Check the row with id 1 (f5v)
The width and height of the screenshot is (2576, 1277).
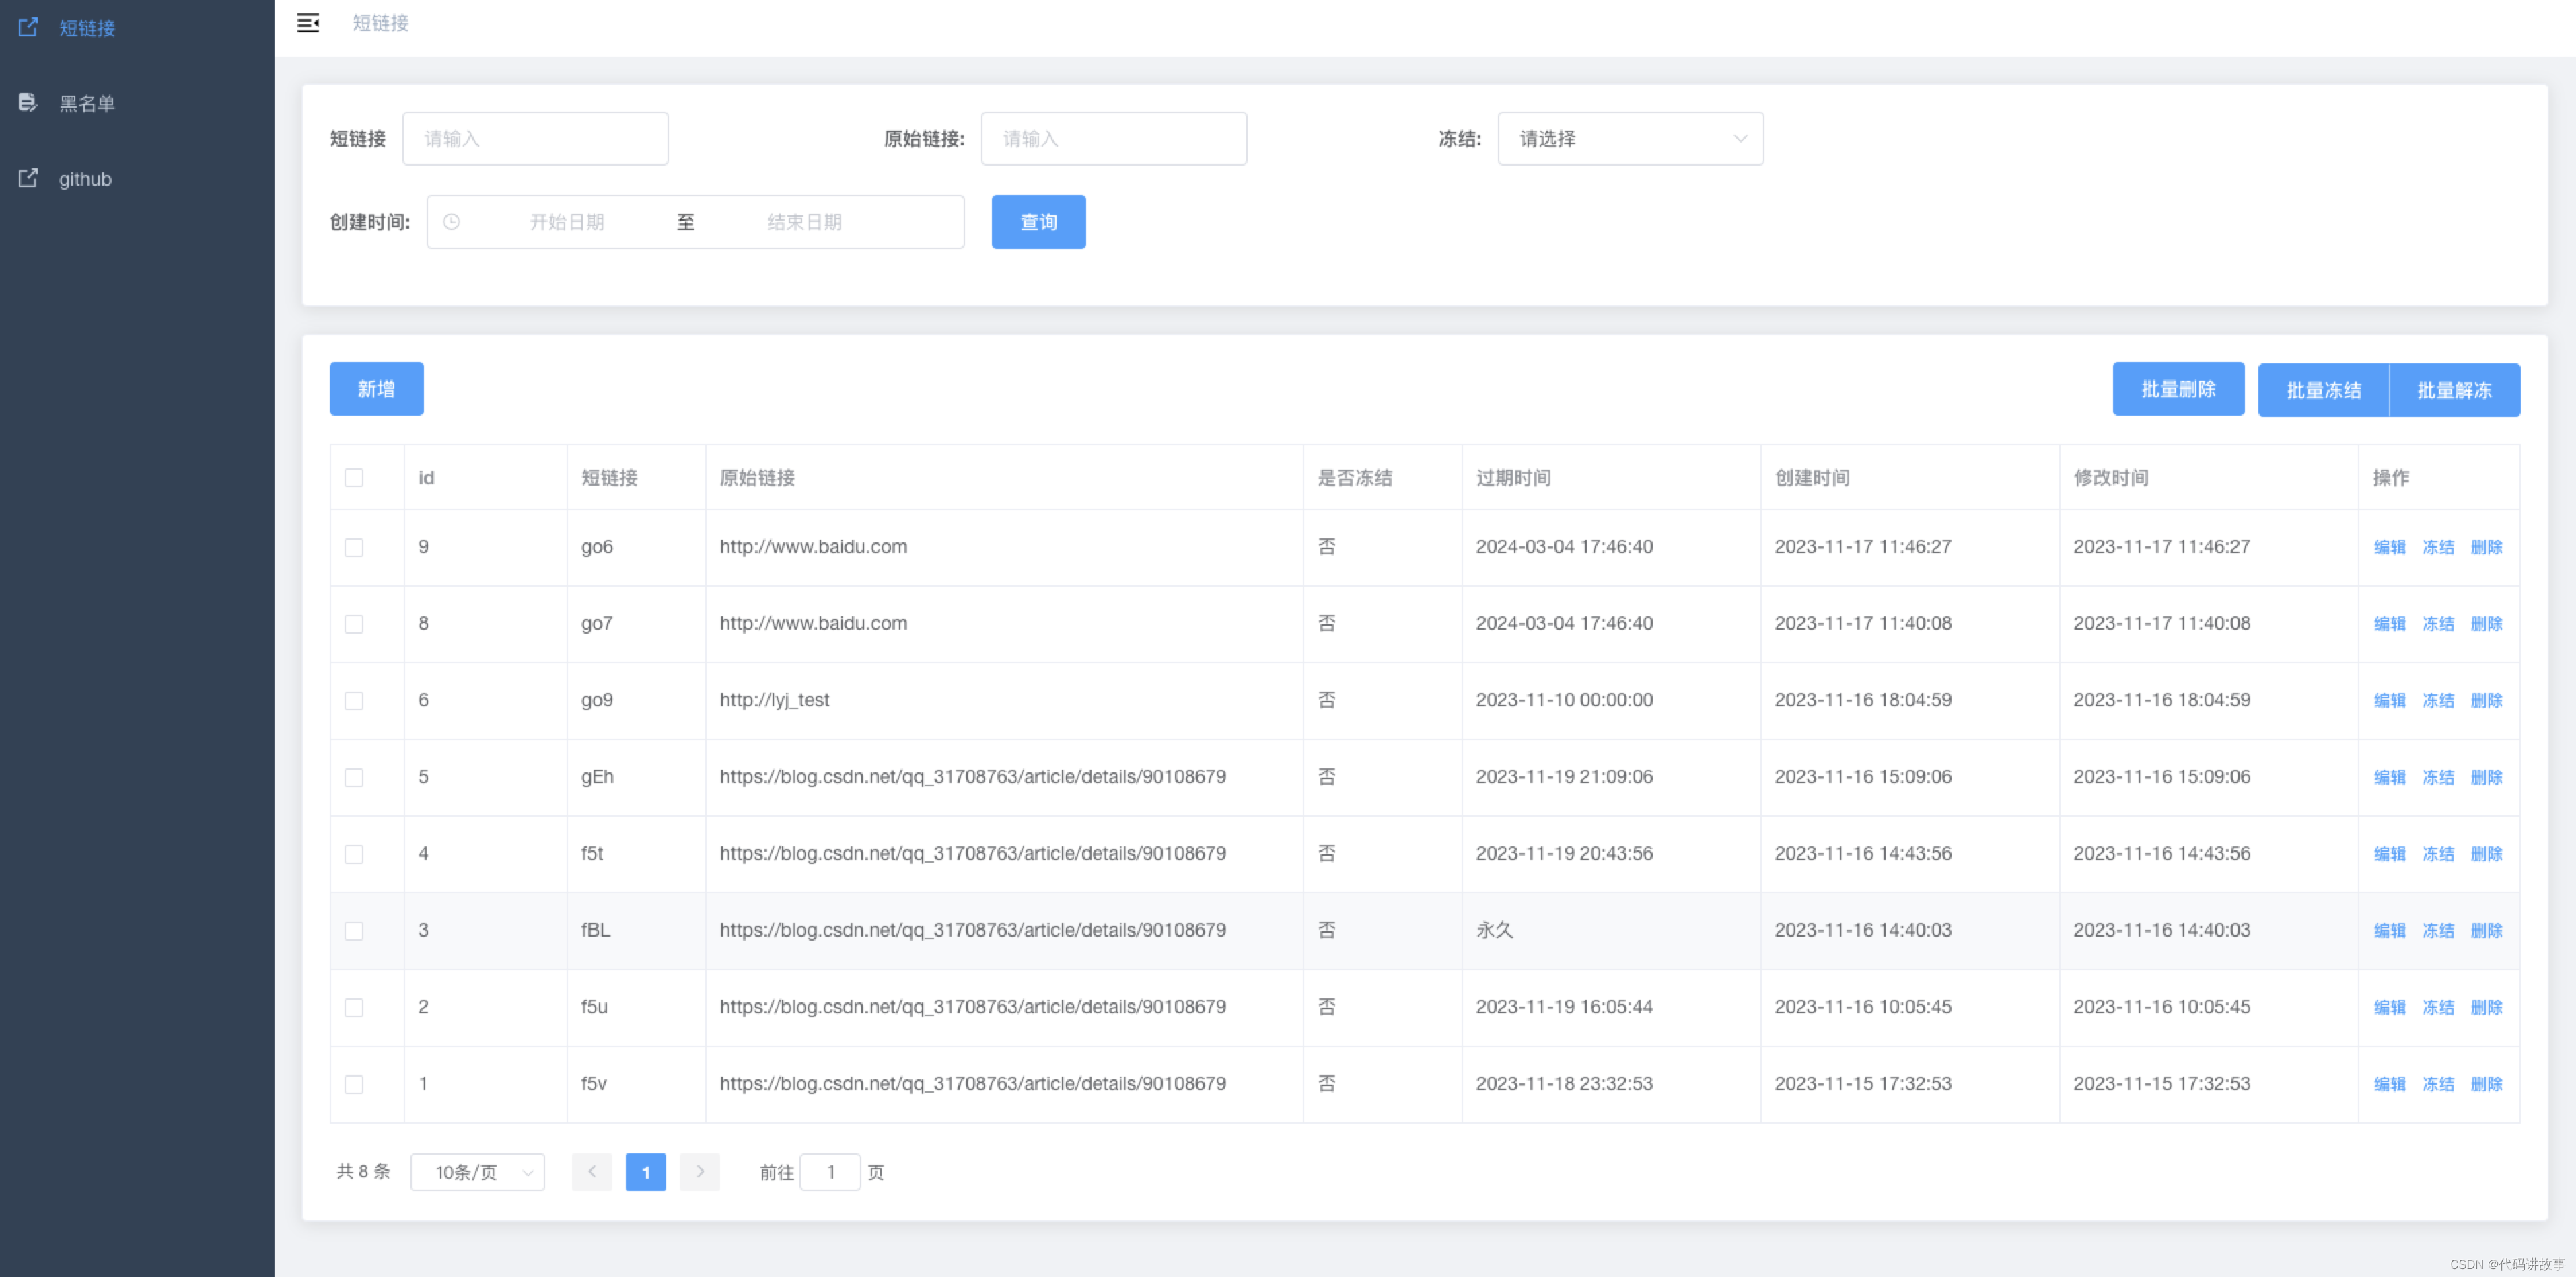tap(354, 1084)
